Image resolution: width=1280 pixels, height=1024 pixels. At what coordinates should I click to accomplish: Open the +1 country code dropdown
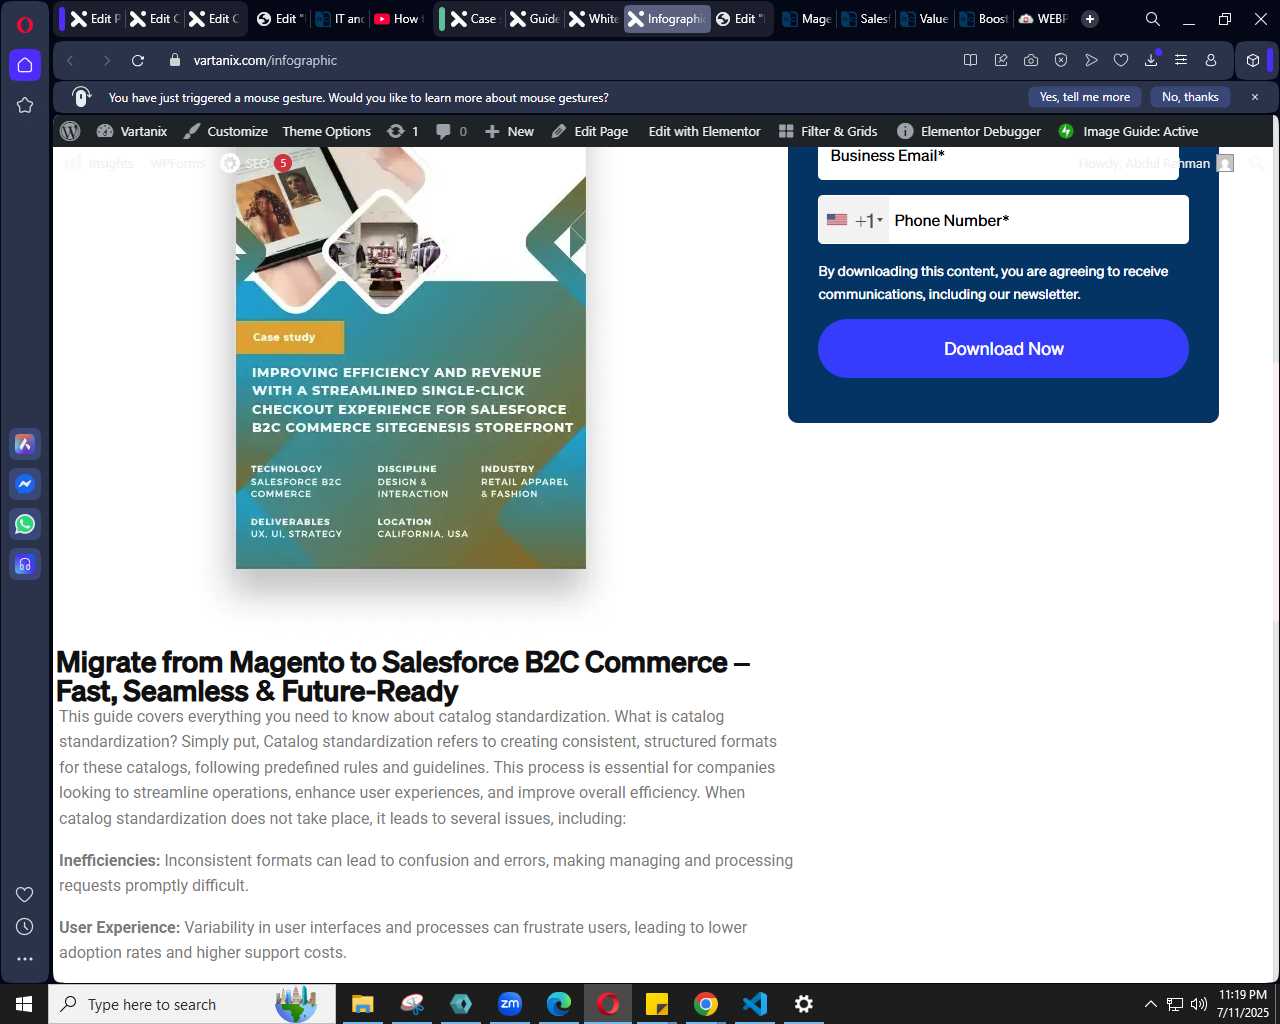[x=855, y=220]
